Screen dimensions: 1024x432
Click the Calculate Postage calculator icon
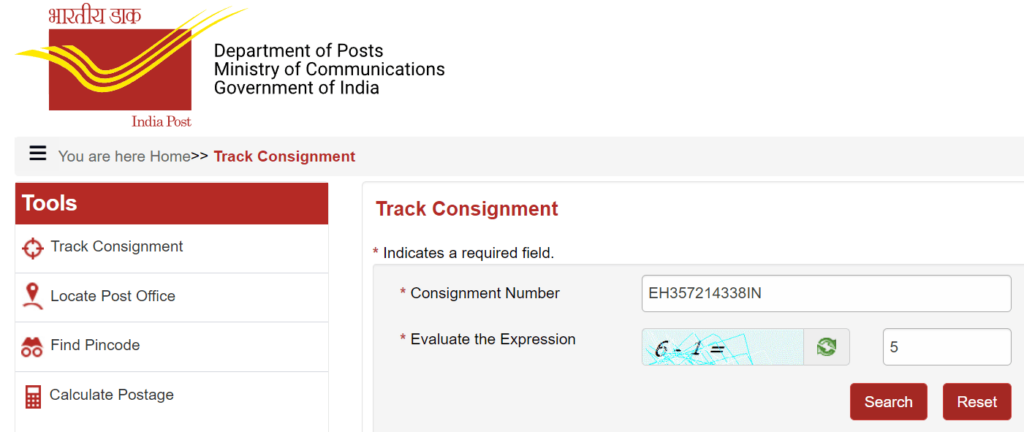[33, 397]
